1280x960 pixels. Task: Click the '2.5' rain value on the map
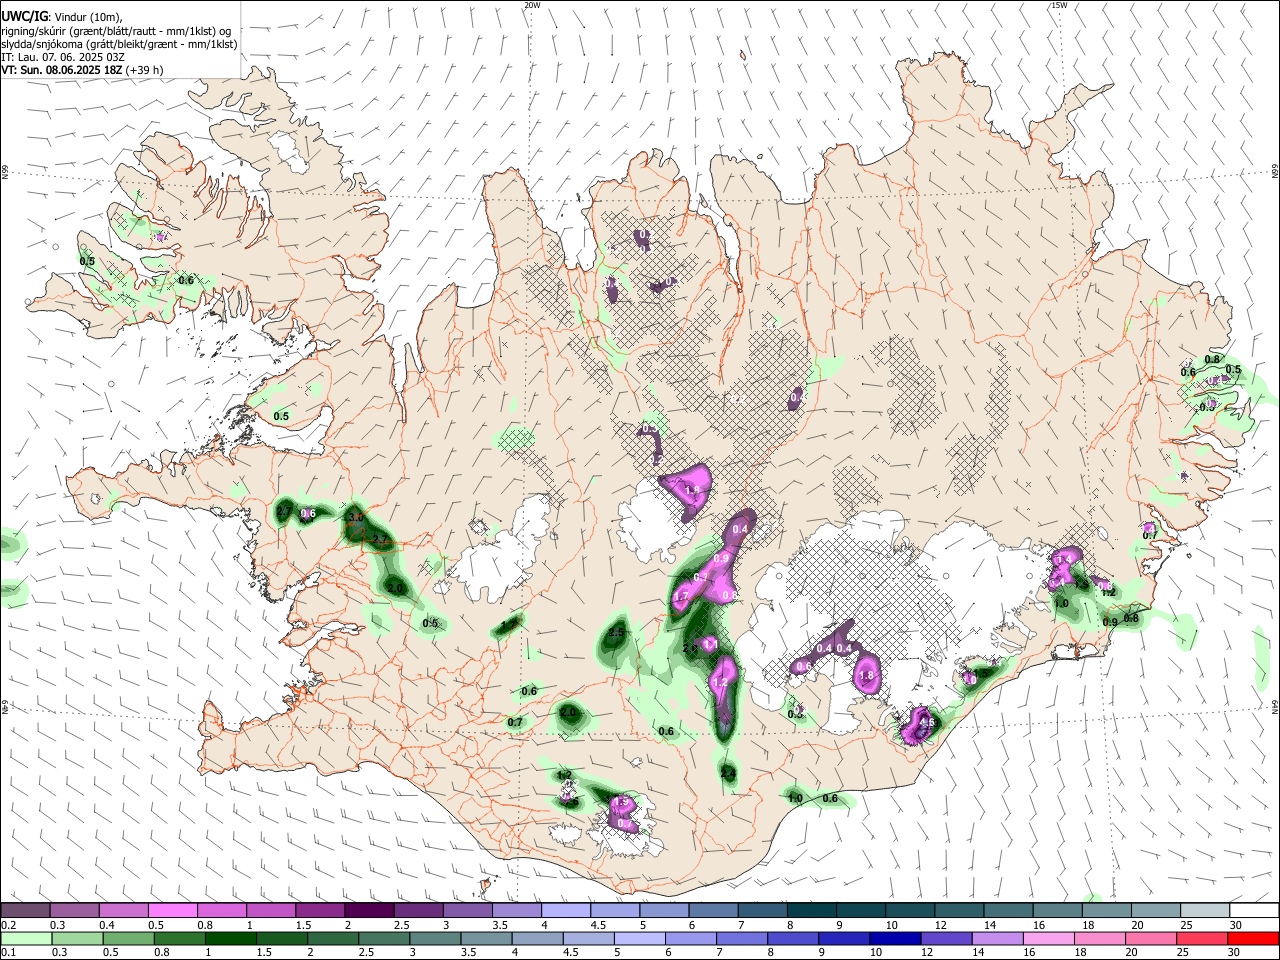(x=617, y=633)
